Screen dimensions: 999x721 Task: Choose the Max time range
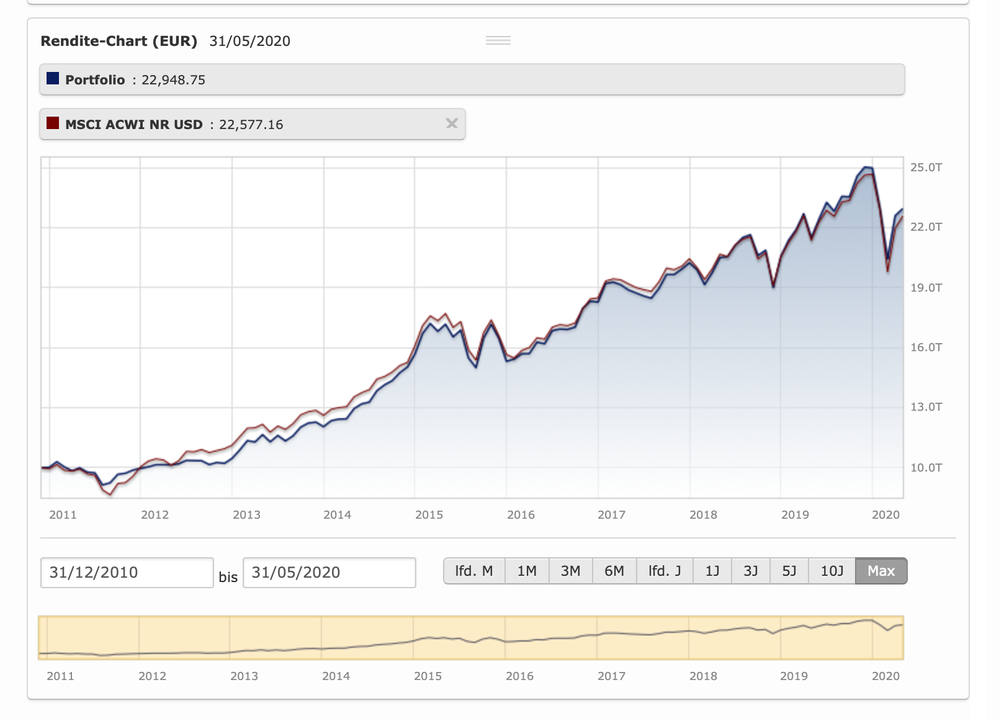click(881, 571)
